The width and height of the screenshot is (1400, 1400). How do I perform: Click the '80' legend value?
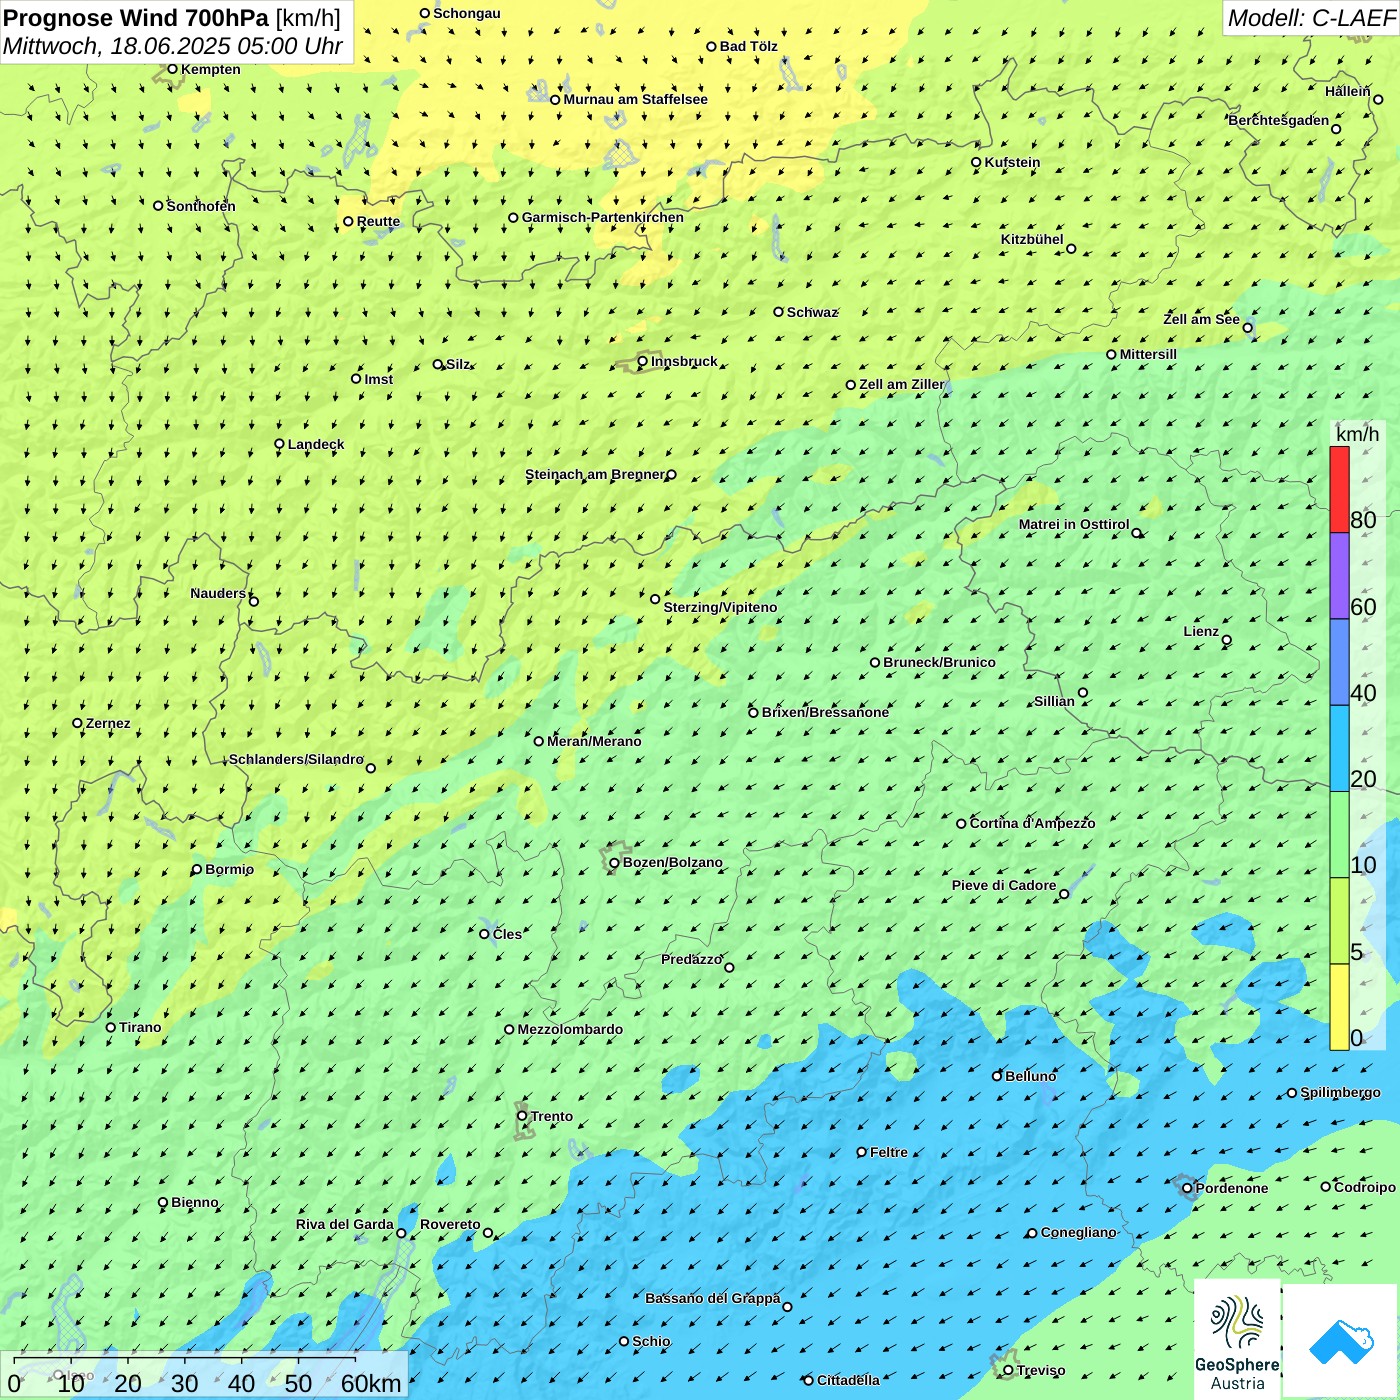click(1363, 520)
